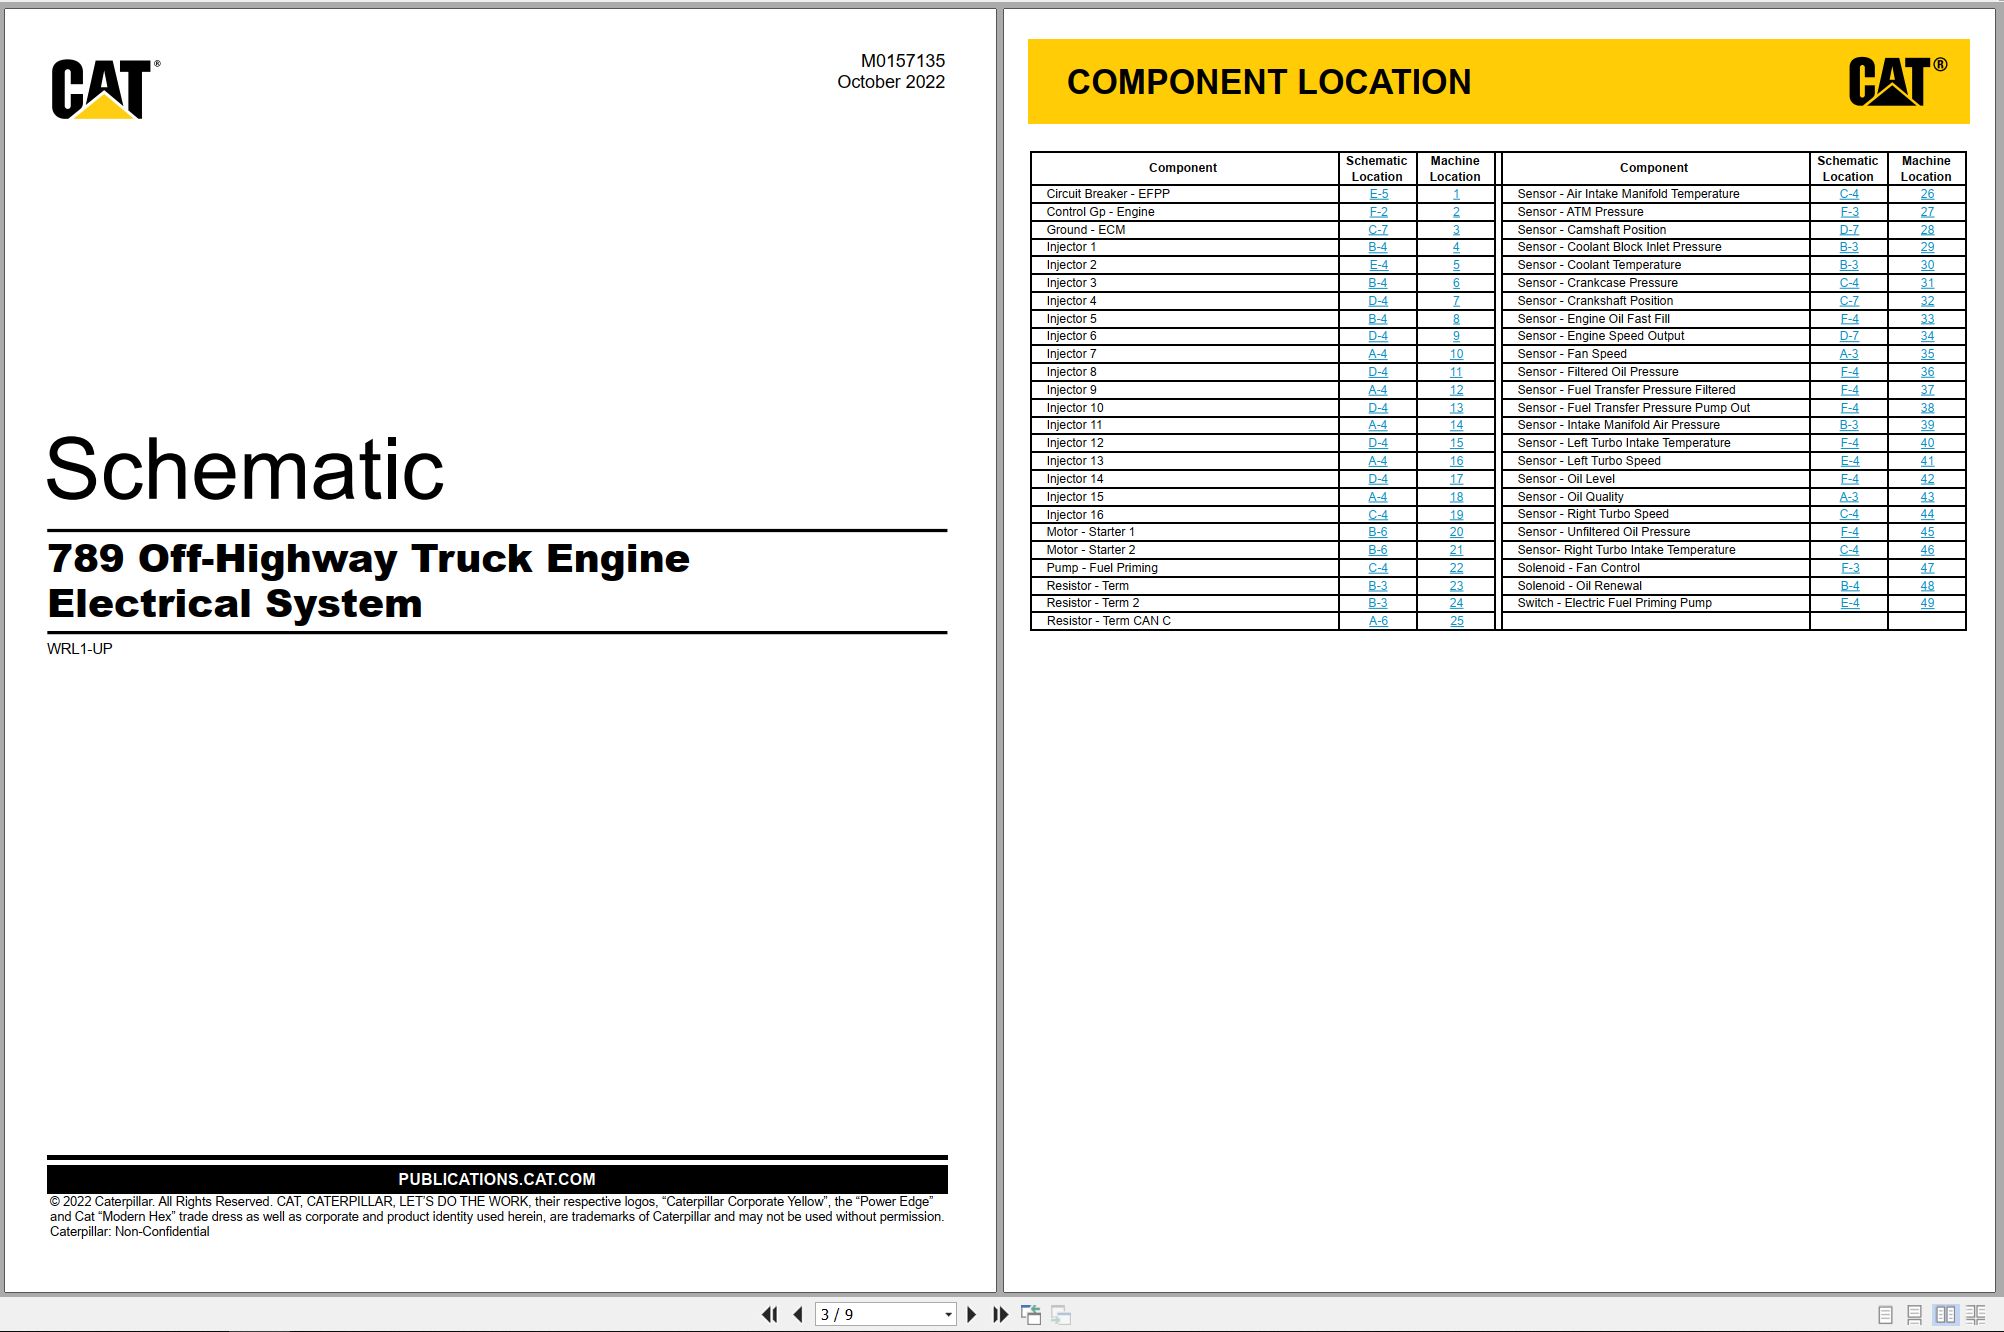This screenshot has height=1332, width=2004.
Task: Open schematic link E-5 for Circuit Breaker - EFPP
Action: (1378, 194)
